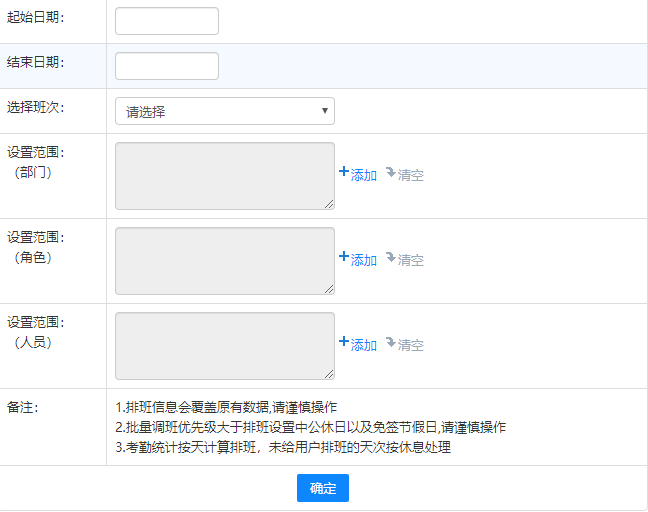Screen dimensions: 648x512
Task: Click the plus icon for personnel range
Action: pos(344,342)
